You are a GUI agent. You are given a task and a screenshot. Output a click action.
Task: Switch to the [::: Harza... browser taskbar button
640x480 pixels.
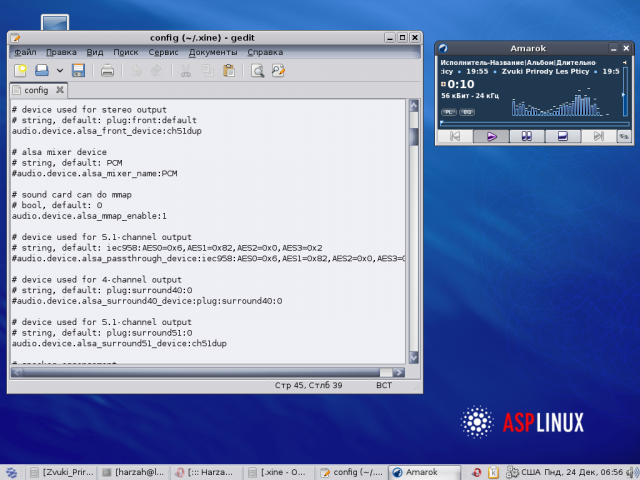[x=206, y=472]
